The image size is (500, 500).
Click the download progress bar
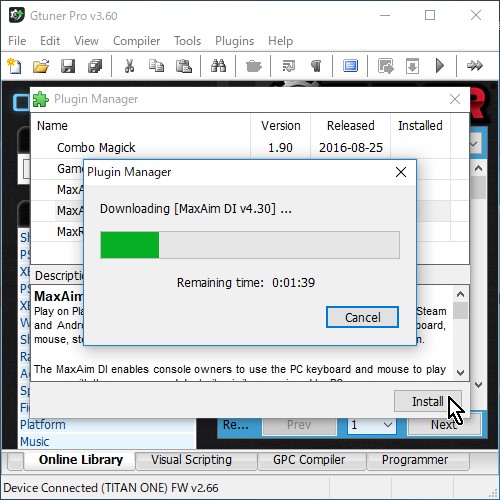click(250, 245)
